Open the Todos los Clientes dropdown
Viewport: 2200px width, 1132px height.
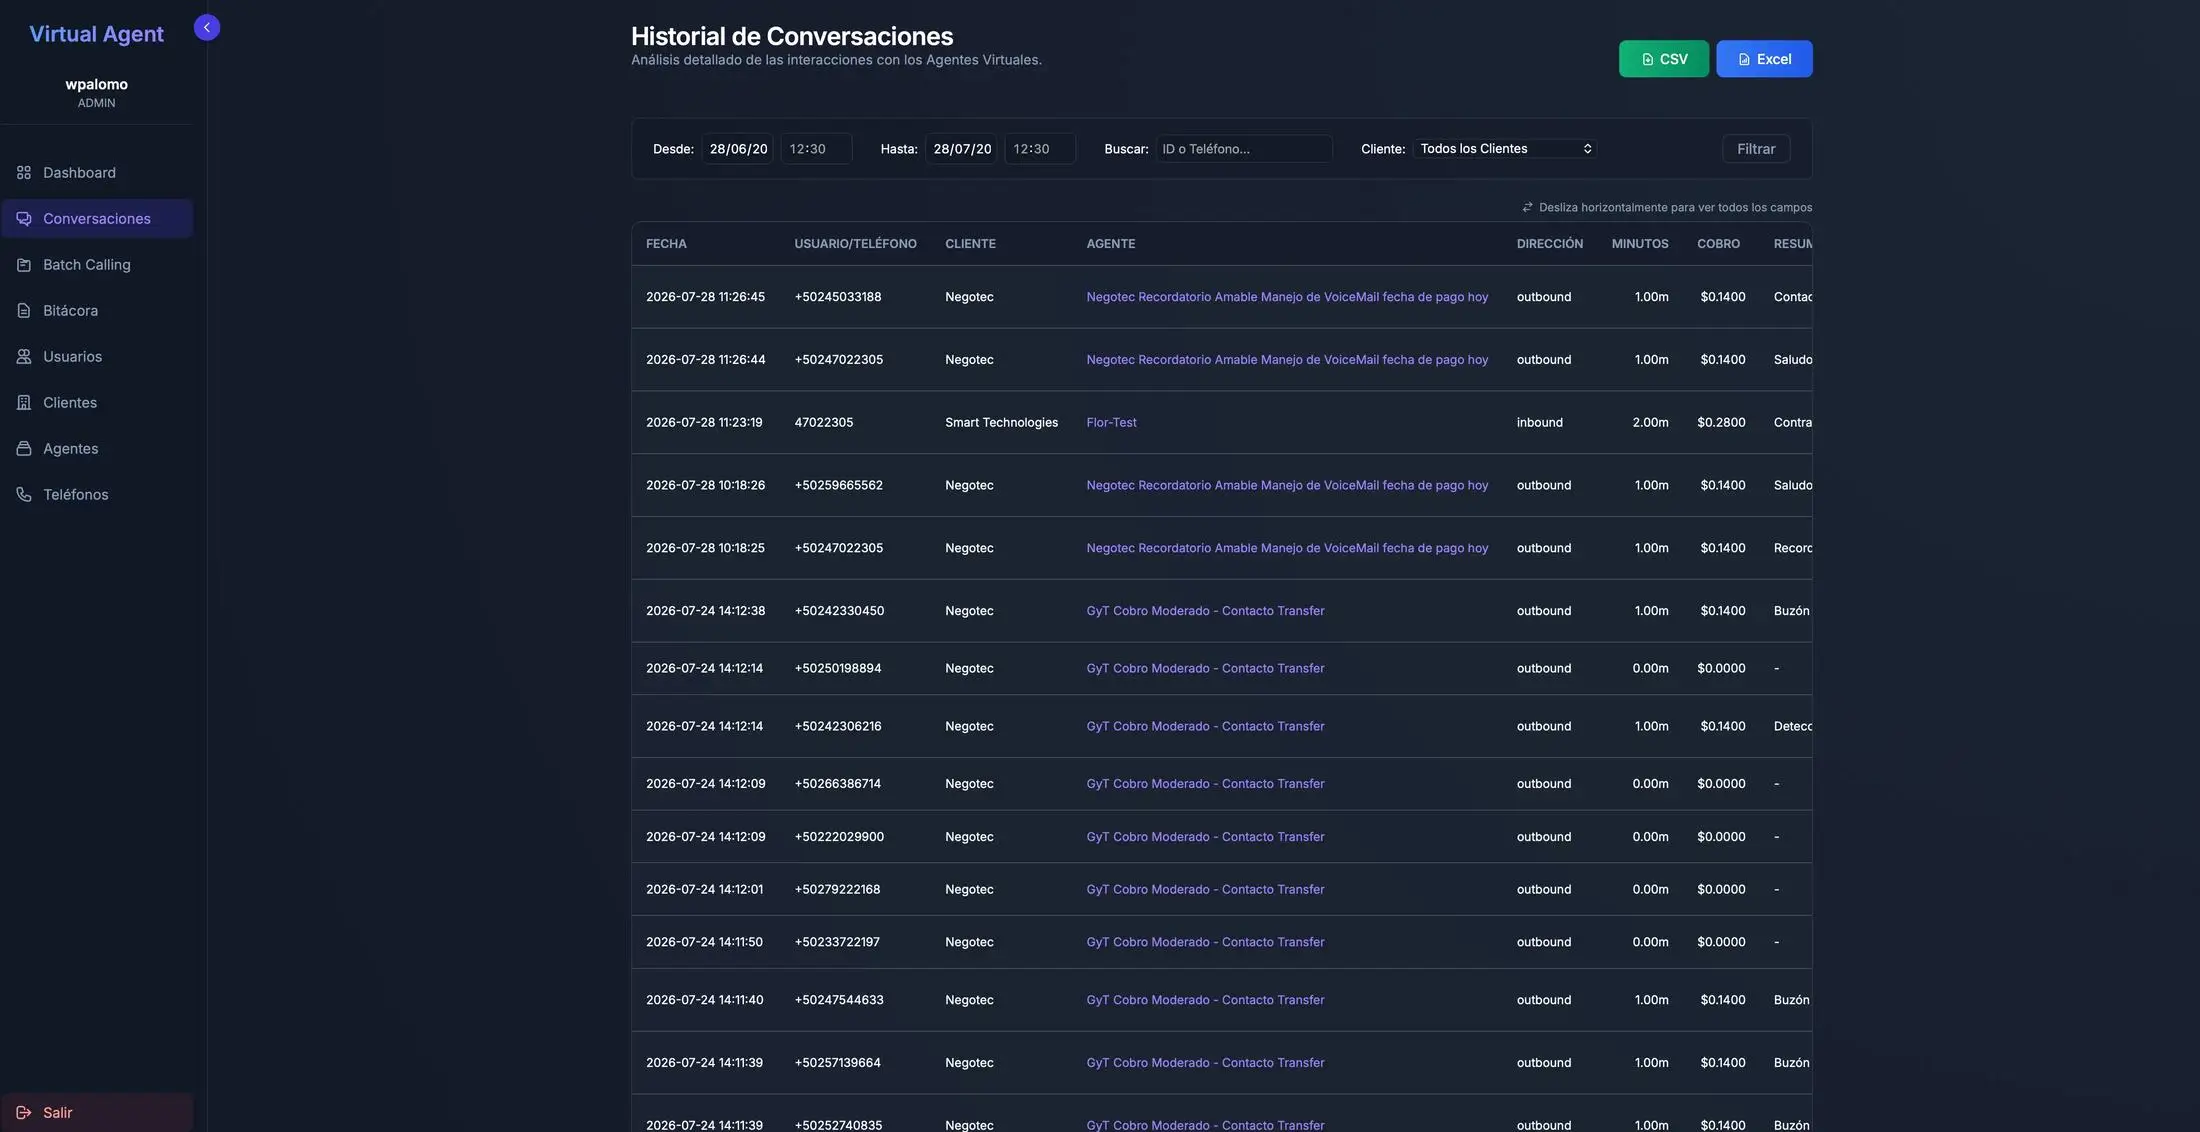coord(1505,149)
